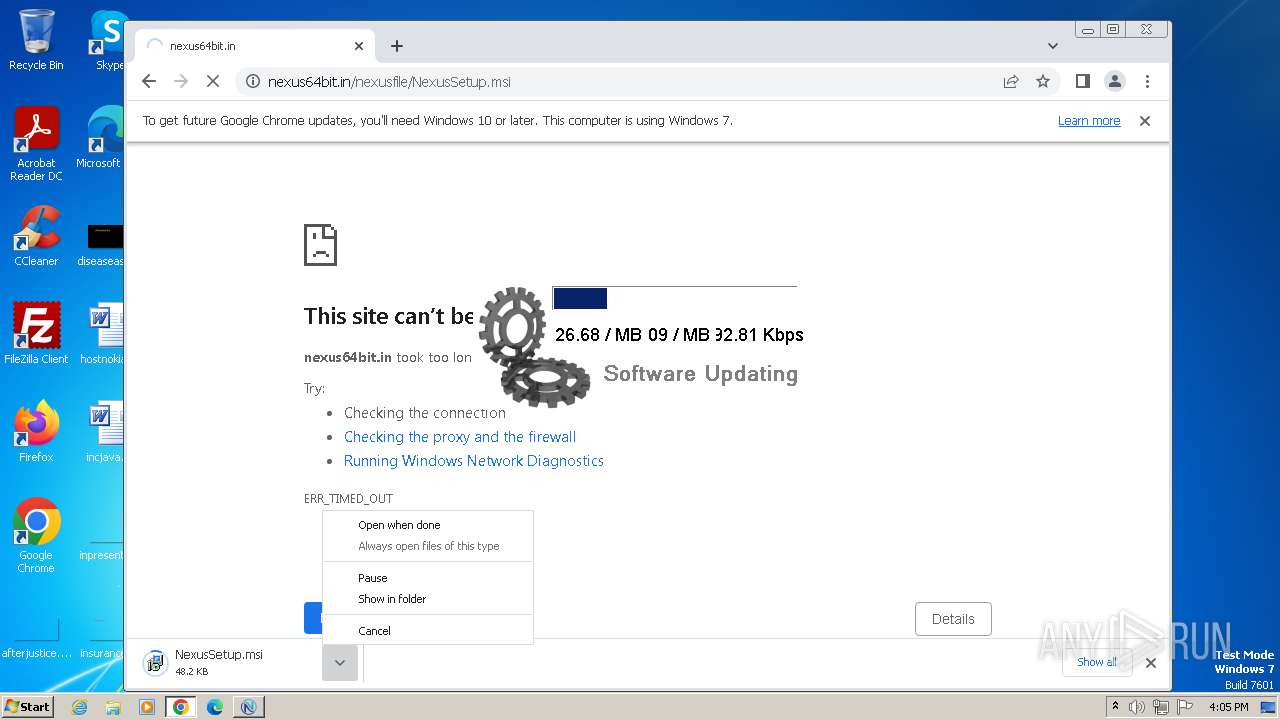1280x720 pixels.
Task: Open tab search chevron
Action: [1052, 46]
